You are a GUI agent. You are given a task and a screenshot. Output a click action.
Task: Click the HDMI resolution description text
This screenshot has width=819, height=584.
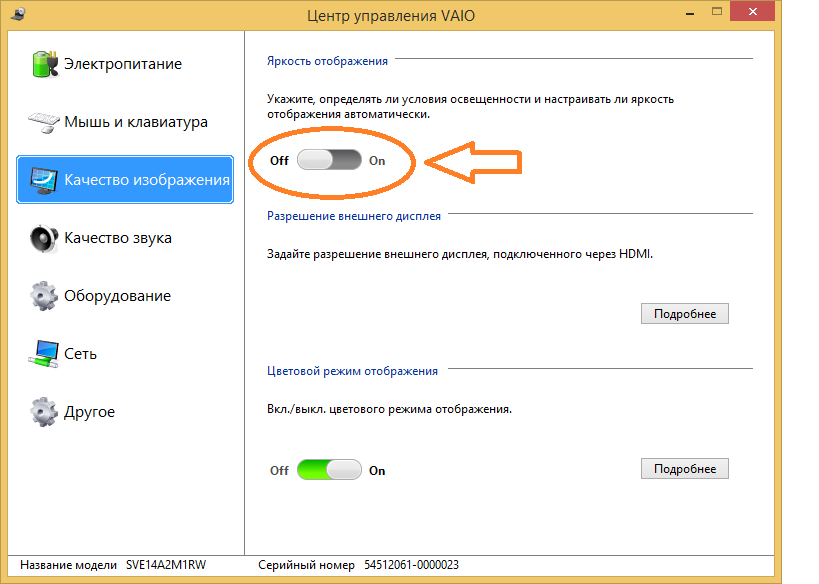click(460, 254)
